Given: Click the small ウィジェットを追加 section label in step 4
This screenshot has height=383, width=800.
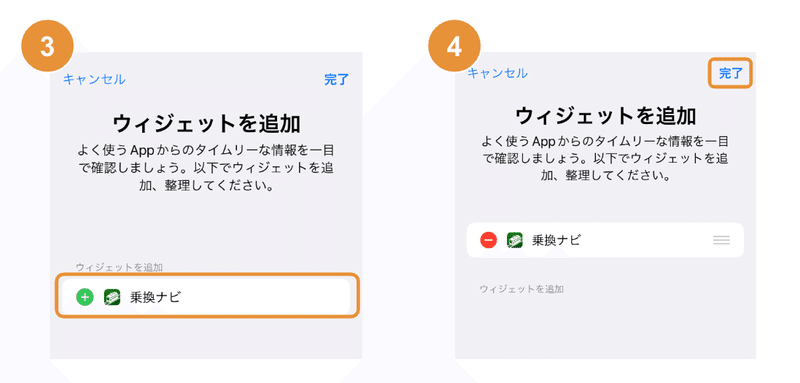Looking at the screenshot, I should click(x=521, y=289).
